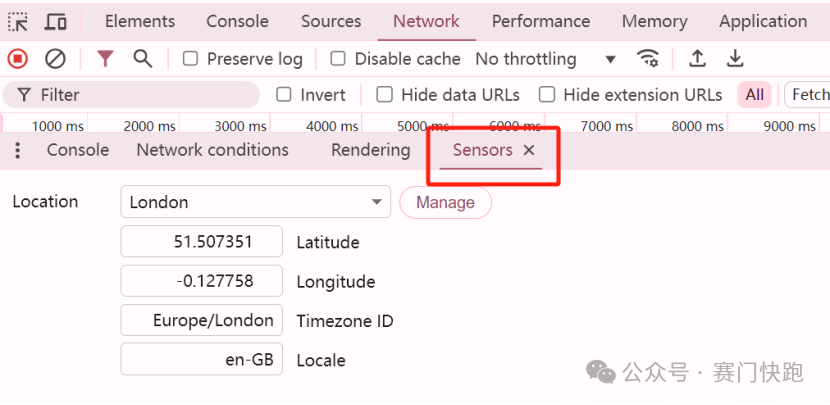
Task: Open the Location dropdown showing London
Action: [255, 202]
